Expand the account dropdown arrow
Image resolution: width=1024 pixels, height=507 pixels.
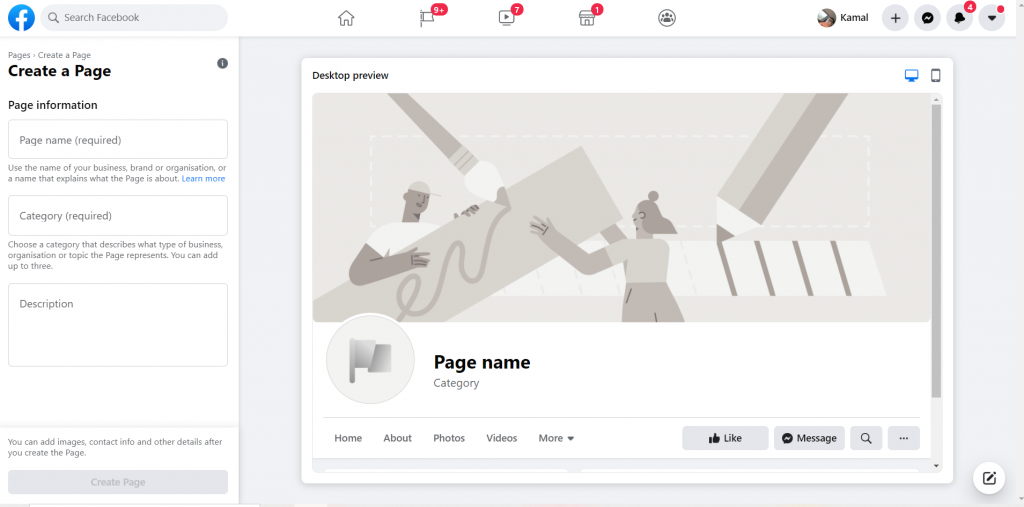[x=991, y=18]
